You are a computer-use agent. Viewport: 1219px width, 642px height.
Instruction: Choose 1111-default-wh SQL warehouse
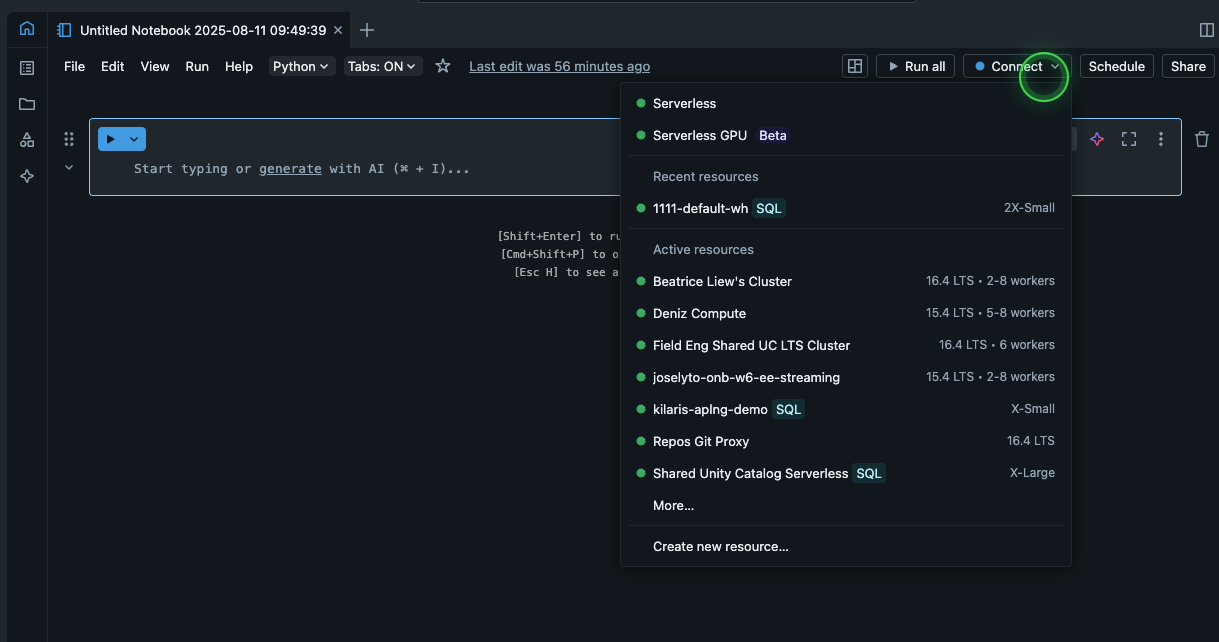[x=846, y=208]
